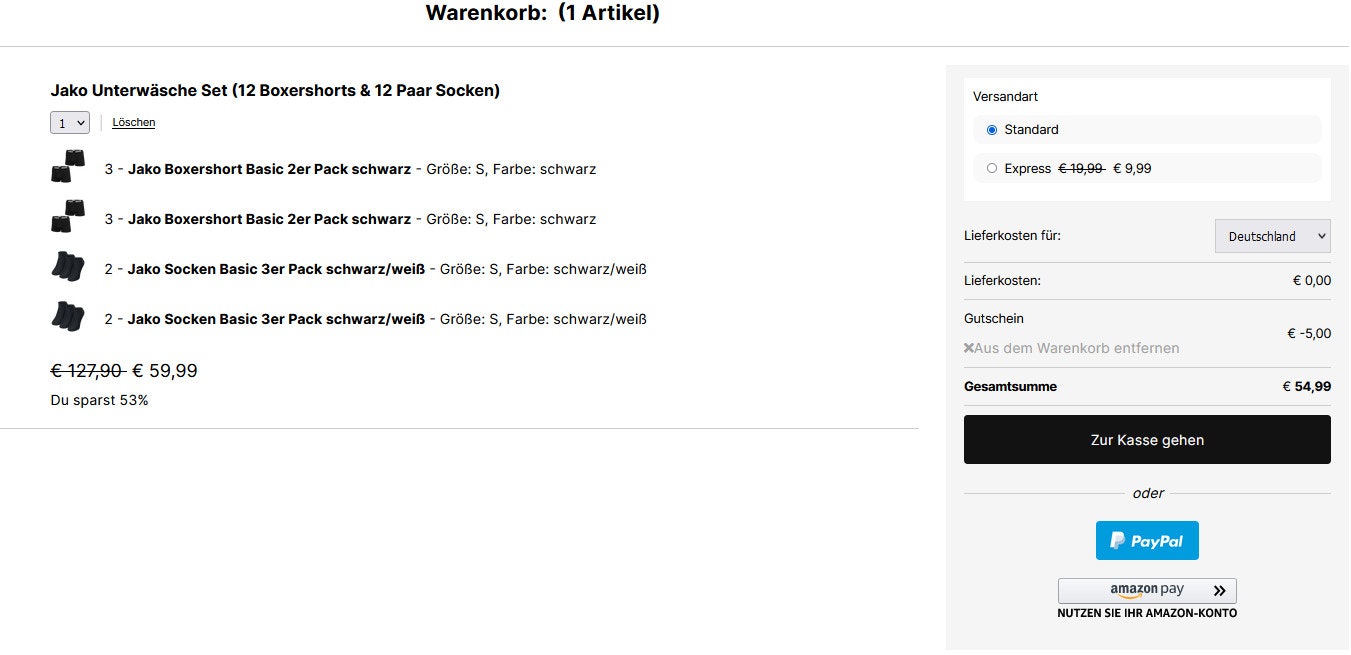The image size is (1351, 655).
Task: Click the Amazon Pay button
Action: [1147, 590]
